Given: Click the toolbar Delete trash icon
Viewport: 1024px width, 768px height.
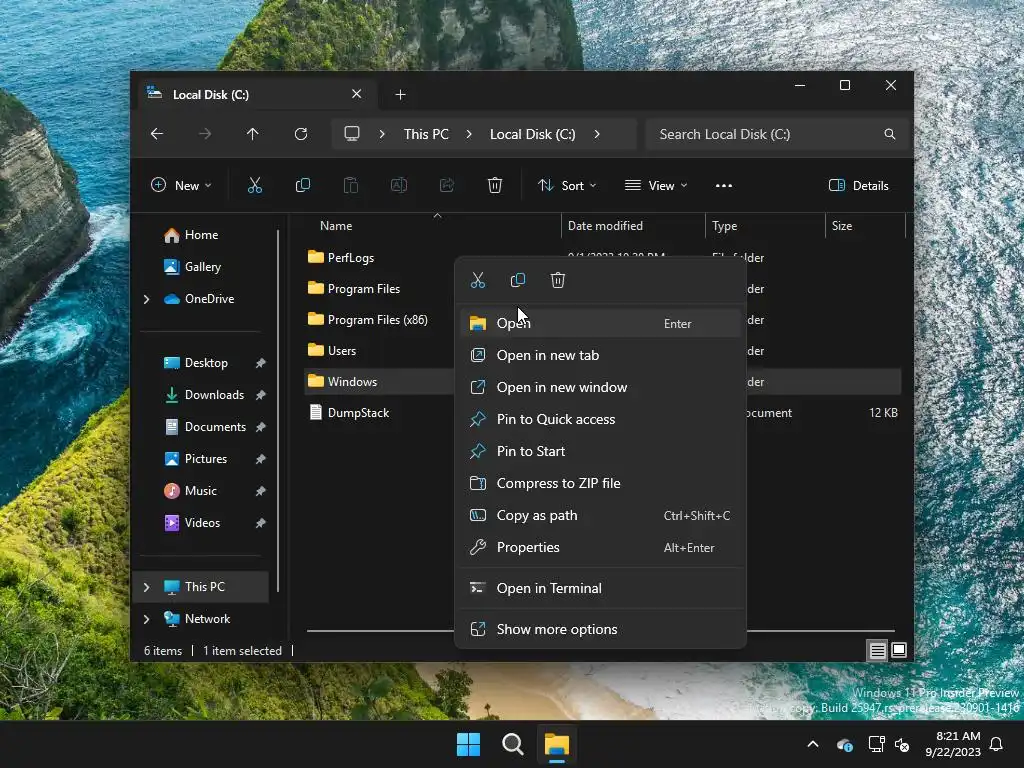Looking at the screenshot, I should click(495, 185).
